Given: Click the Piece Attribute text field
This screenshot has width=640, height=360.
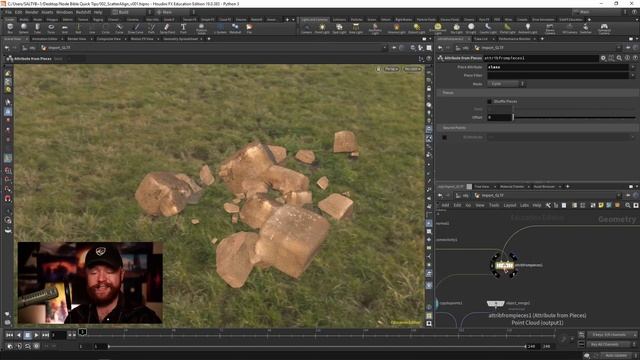Looking at the screenshot, I should pos(558,67).
